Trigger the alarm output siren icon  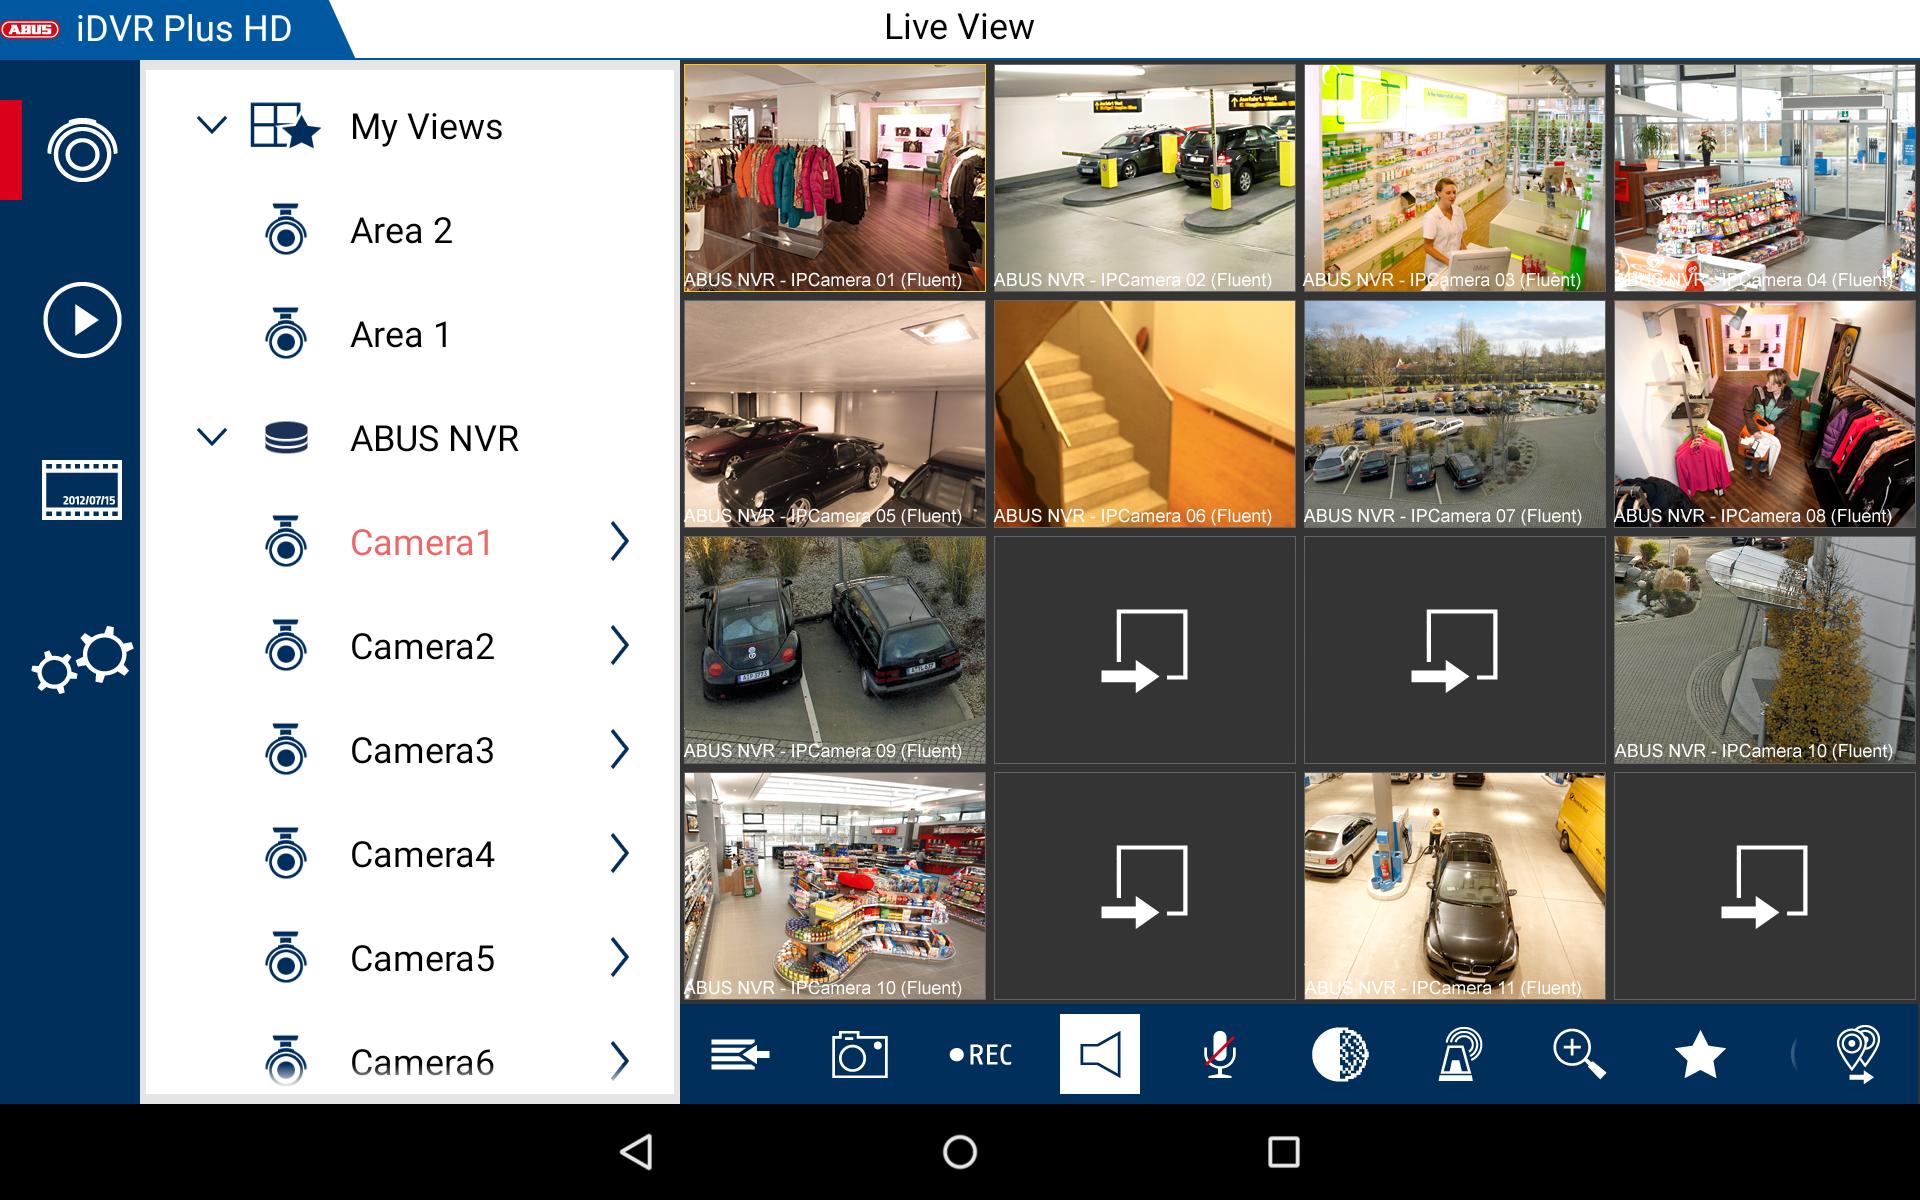[x=1459, y=1054]
